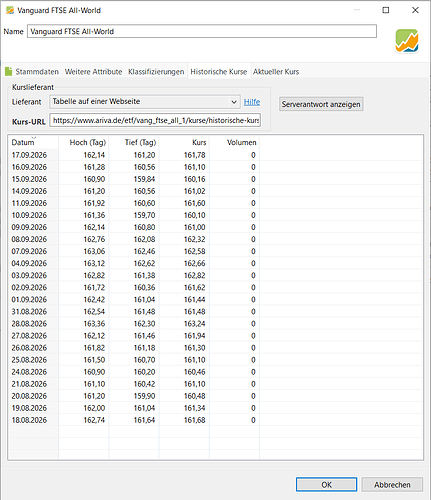Viewport: 431px width, 500px height.
Task: Maximize the Vanguard FTSE All-World dialog
Action: [x=386, y=10]
